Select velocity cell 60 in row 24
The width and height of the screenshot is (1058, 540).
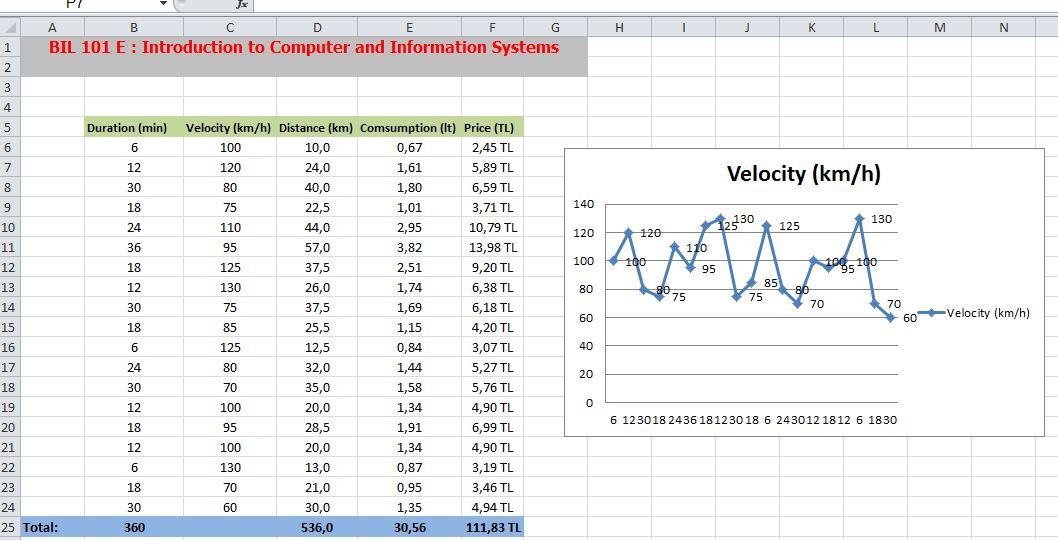point(230,508)
